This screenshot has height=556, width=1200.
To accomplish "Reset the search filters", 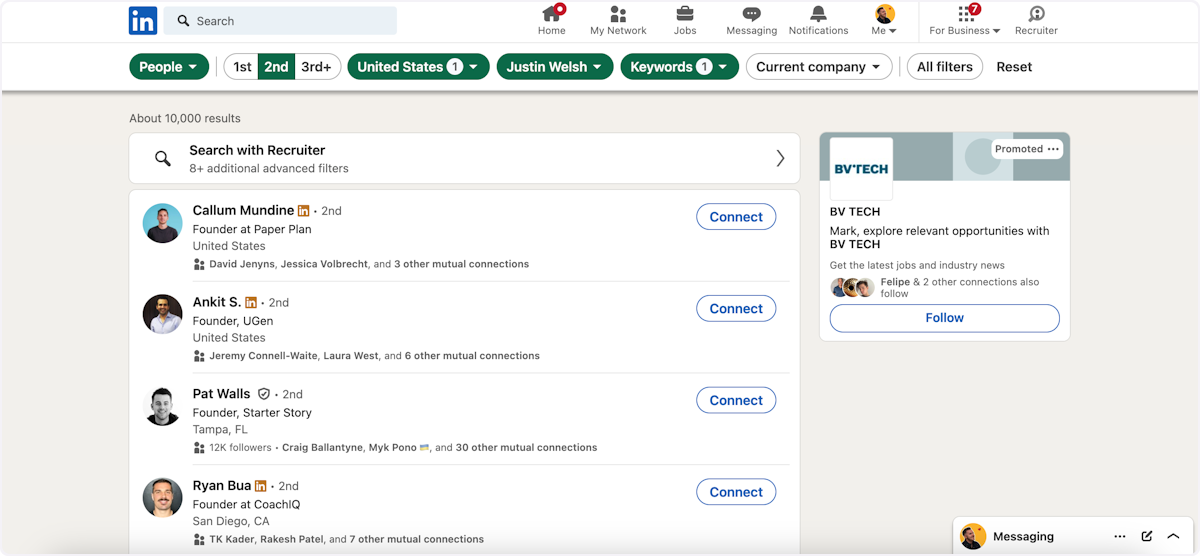I will tap(1014, 67).
